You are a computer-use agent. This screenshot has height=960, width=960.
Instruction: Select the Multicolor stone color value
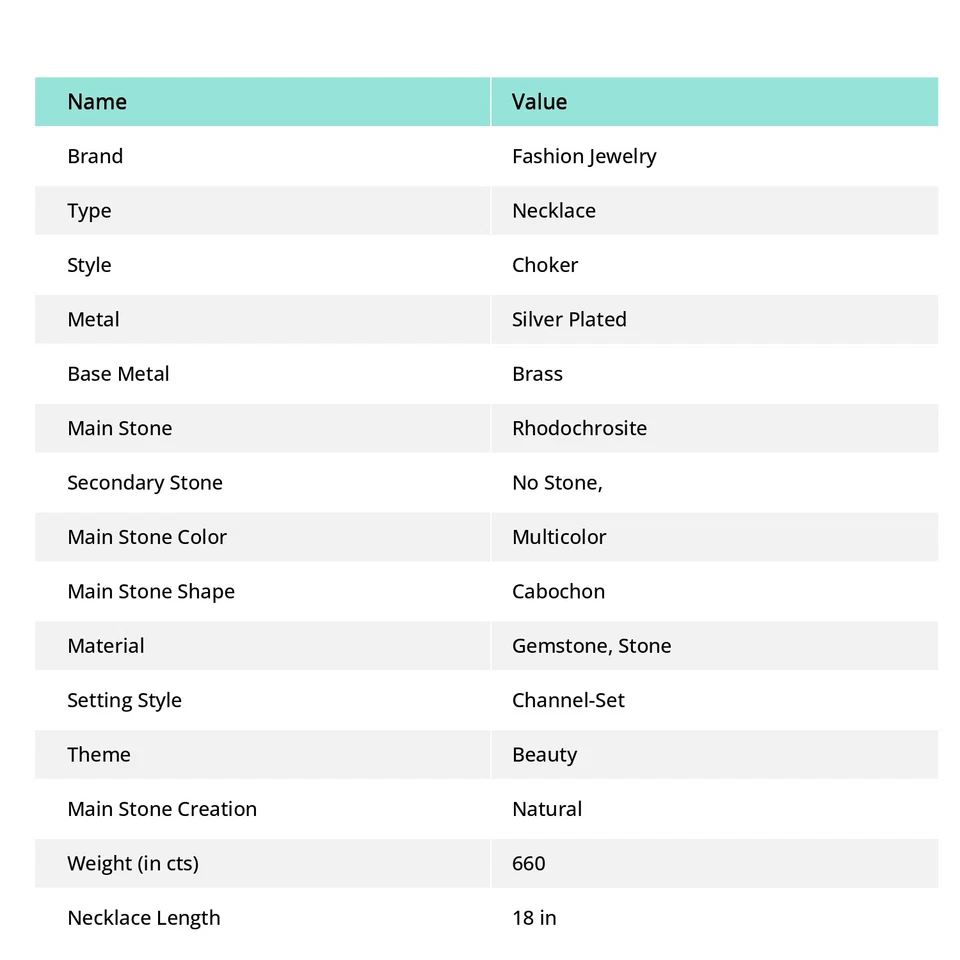coord(559,537)
